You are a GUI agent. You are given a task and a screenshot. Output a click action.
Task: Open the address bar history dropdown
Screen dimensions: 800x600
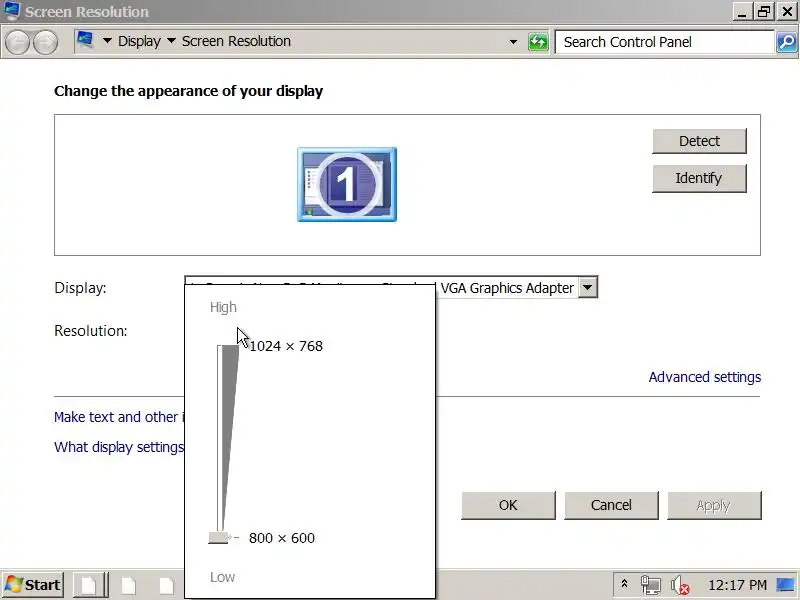[513, 42]
